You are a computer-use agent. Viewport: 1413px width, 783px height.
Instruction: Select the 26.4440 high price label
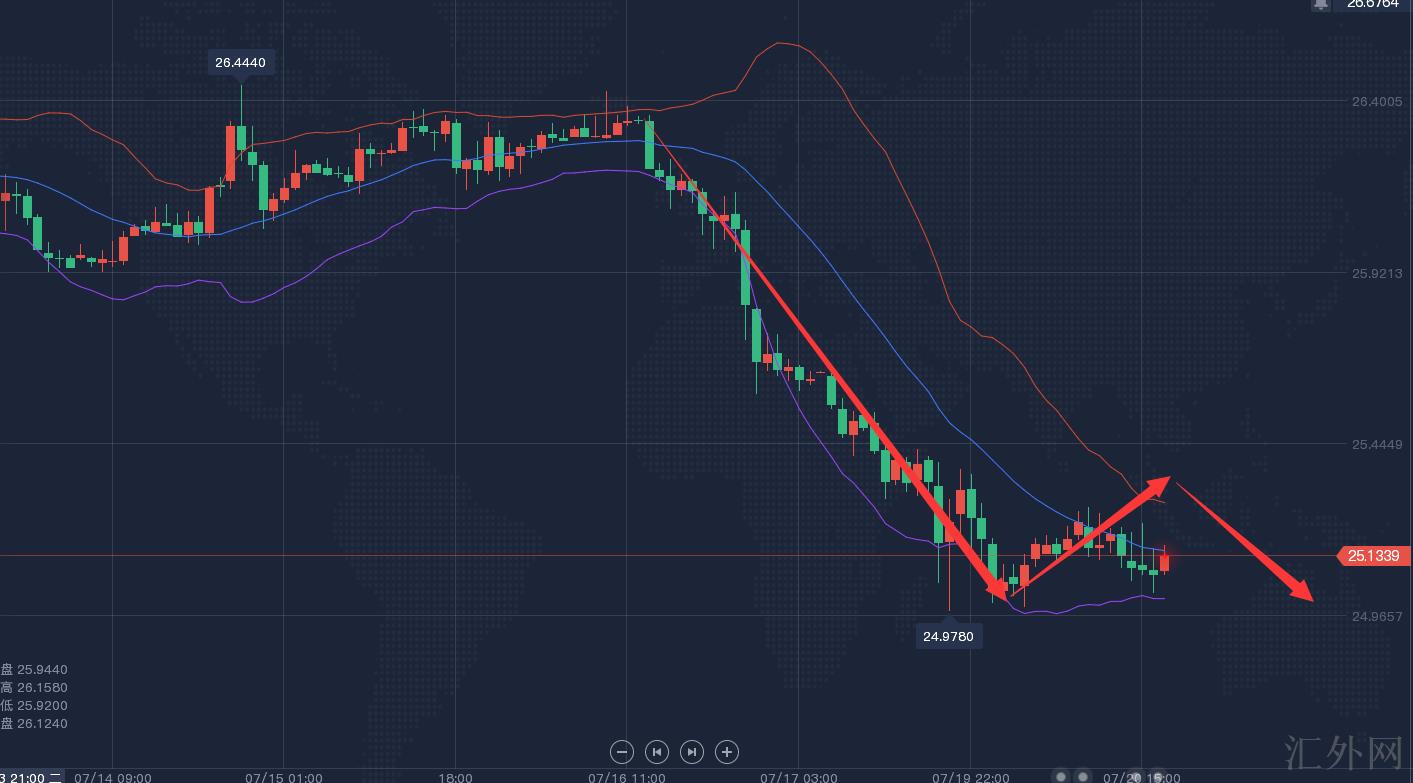click(240, 63)
